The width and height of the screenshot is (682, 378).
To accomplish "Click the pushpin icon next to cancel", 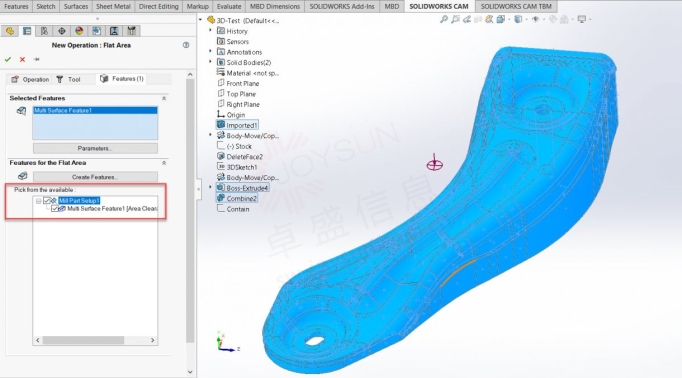I will (37, 59).
